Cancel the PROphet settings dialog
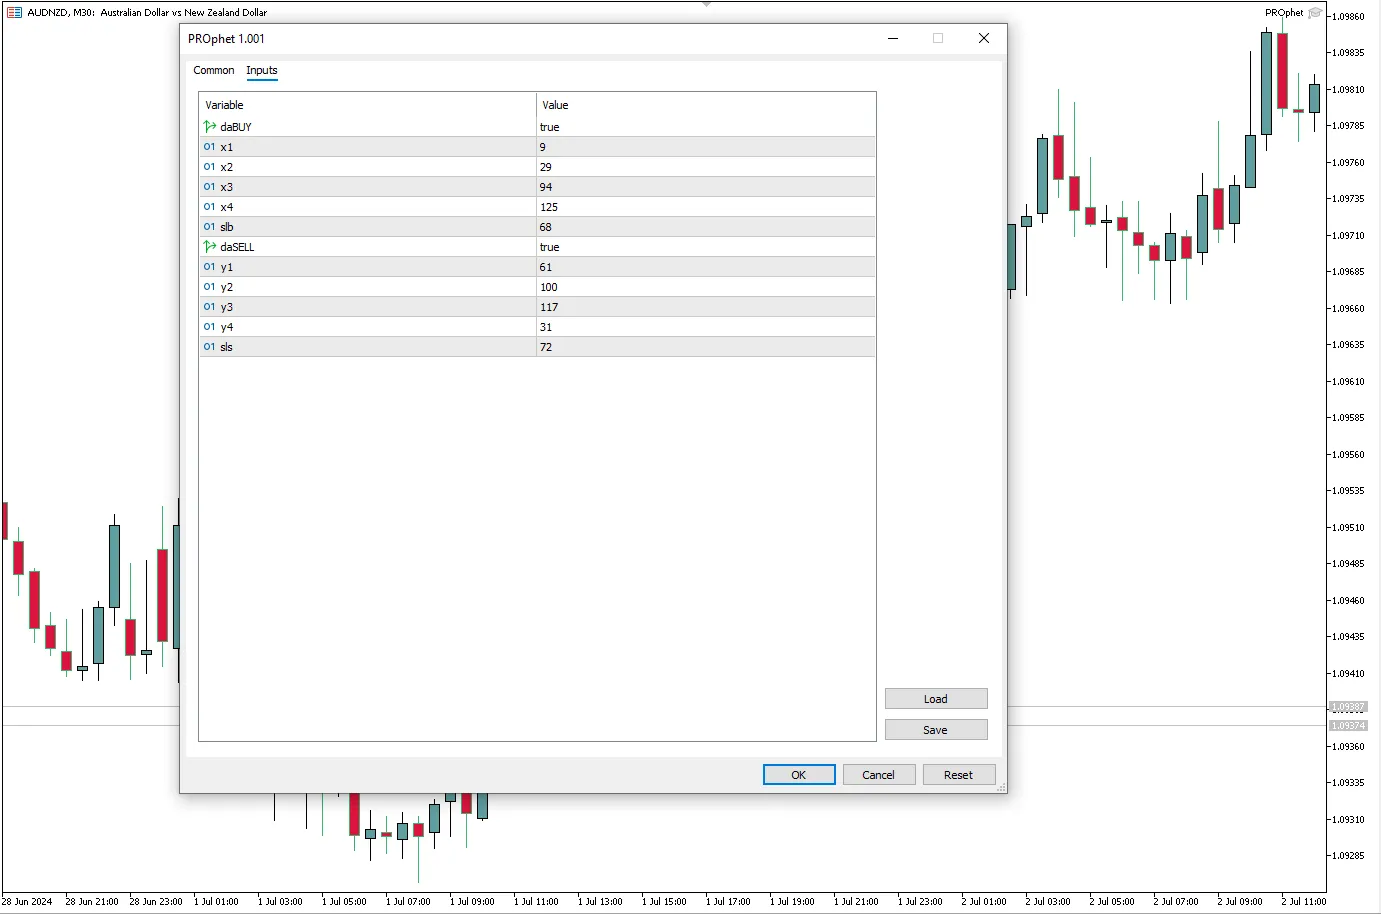Image resolution: width=1381 pixels, height=915 pixels. pos(879,775)
